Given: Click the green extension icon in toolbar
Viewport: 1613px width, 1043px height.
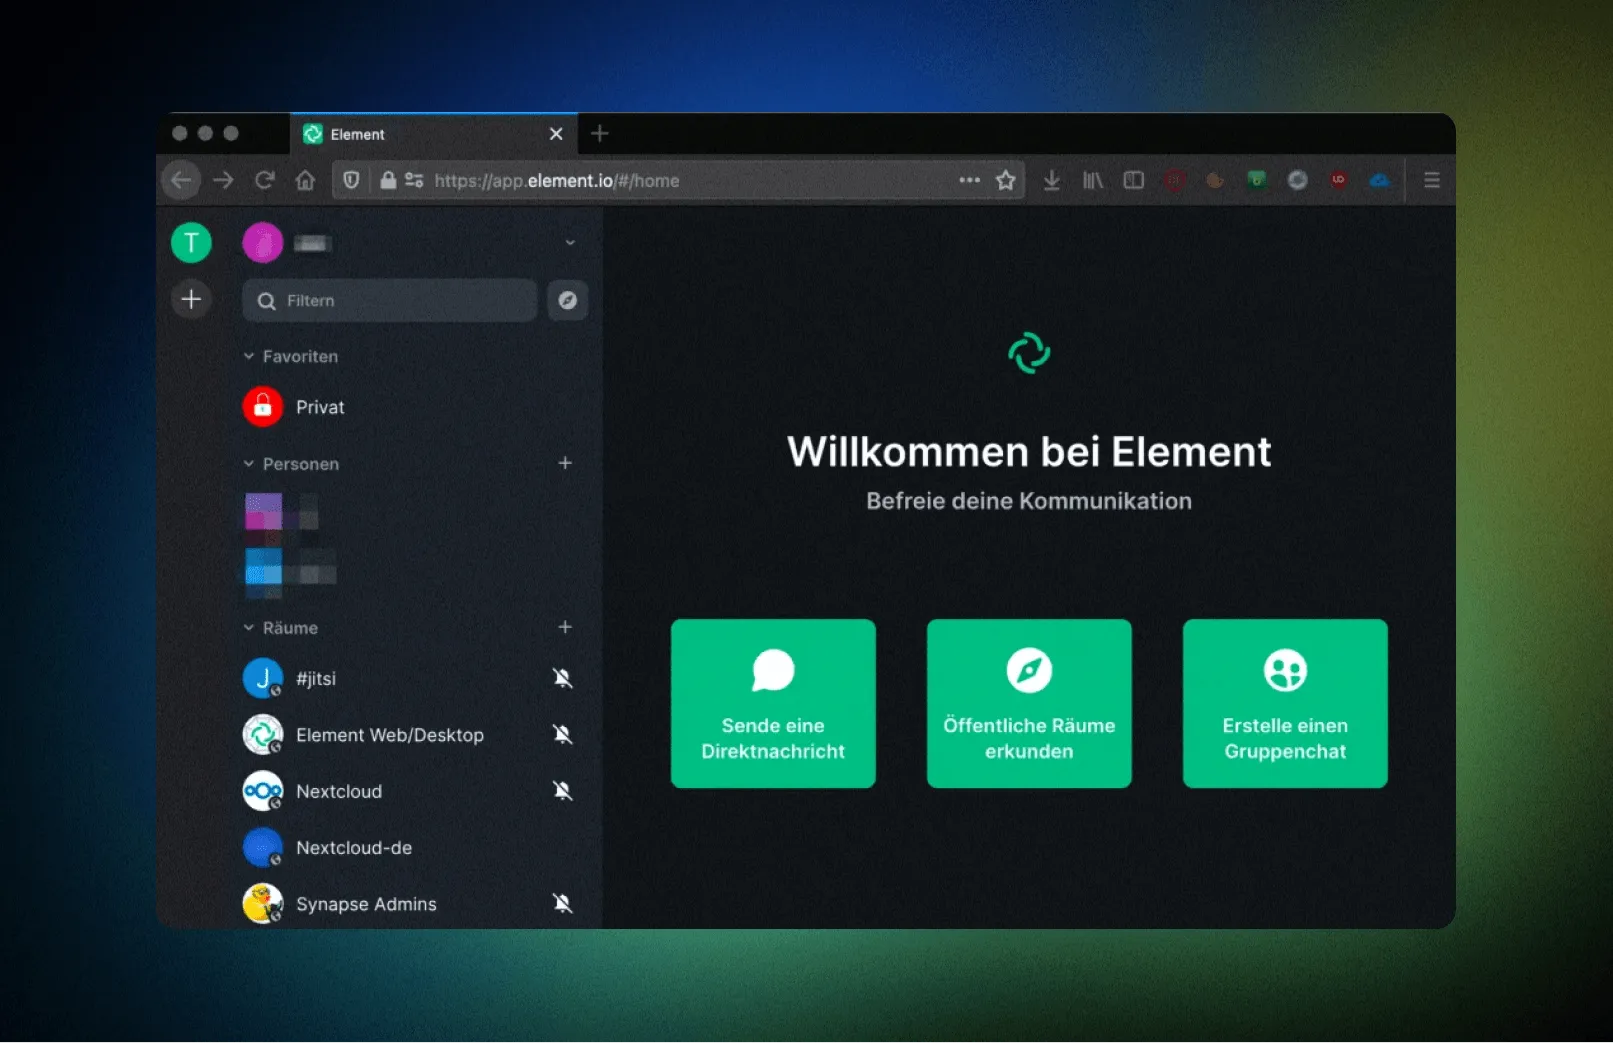Looking at the screenshot, I should [x=1257, y=180].
